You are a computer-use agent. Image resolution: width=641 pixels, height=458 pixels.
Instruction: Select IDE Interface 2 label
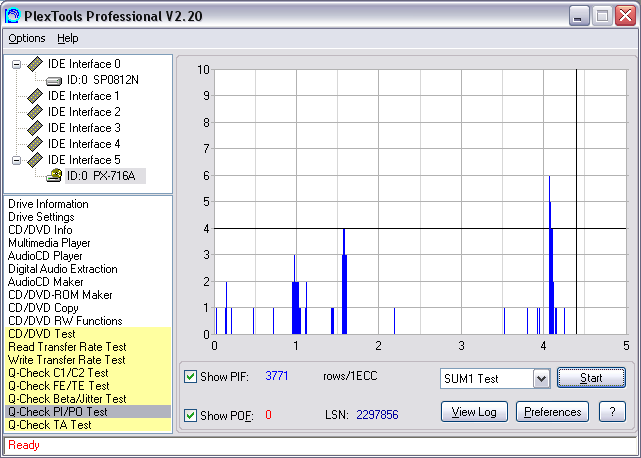click(x=84, y=112)
